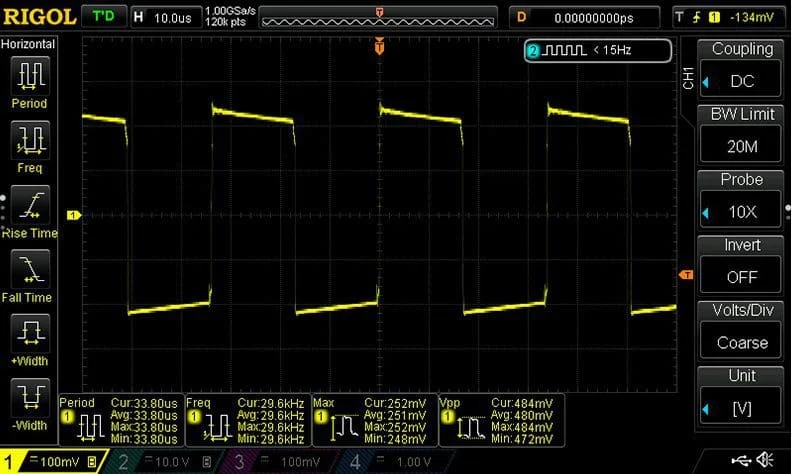Click the trigger level -134mV readout
The height and width of the screenshot is (474, 792).
coord(752,18)
